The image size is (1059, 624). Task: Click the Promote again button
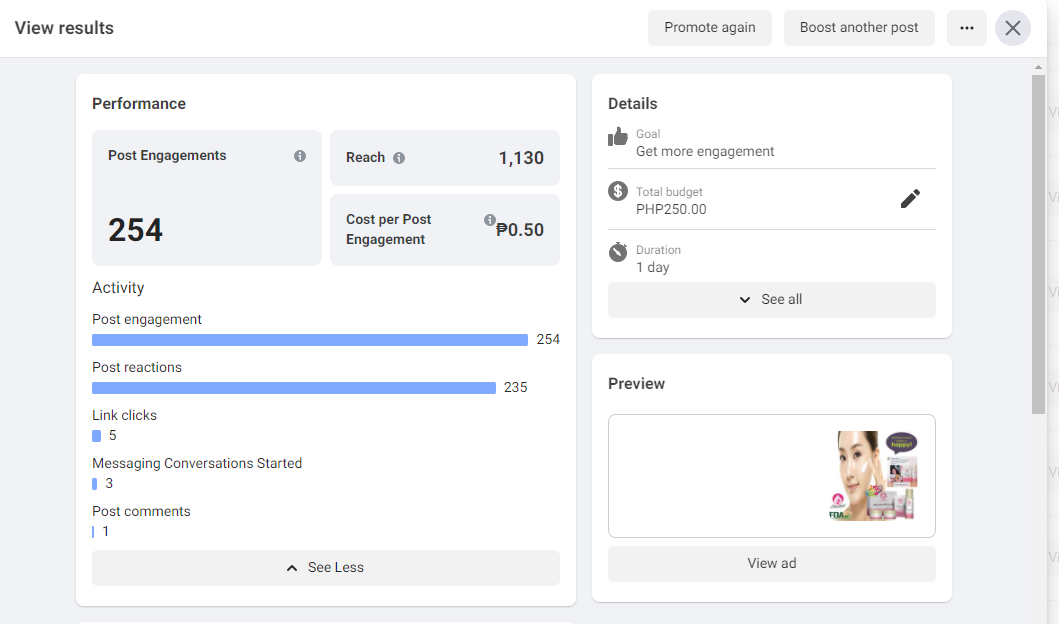710,28
